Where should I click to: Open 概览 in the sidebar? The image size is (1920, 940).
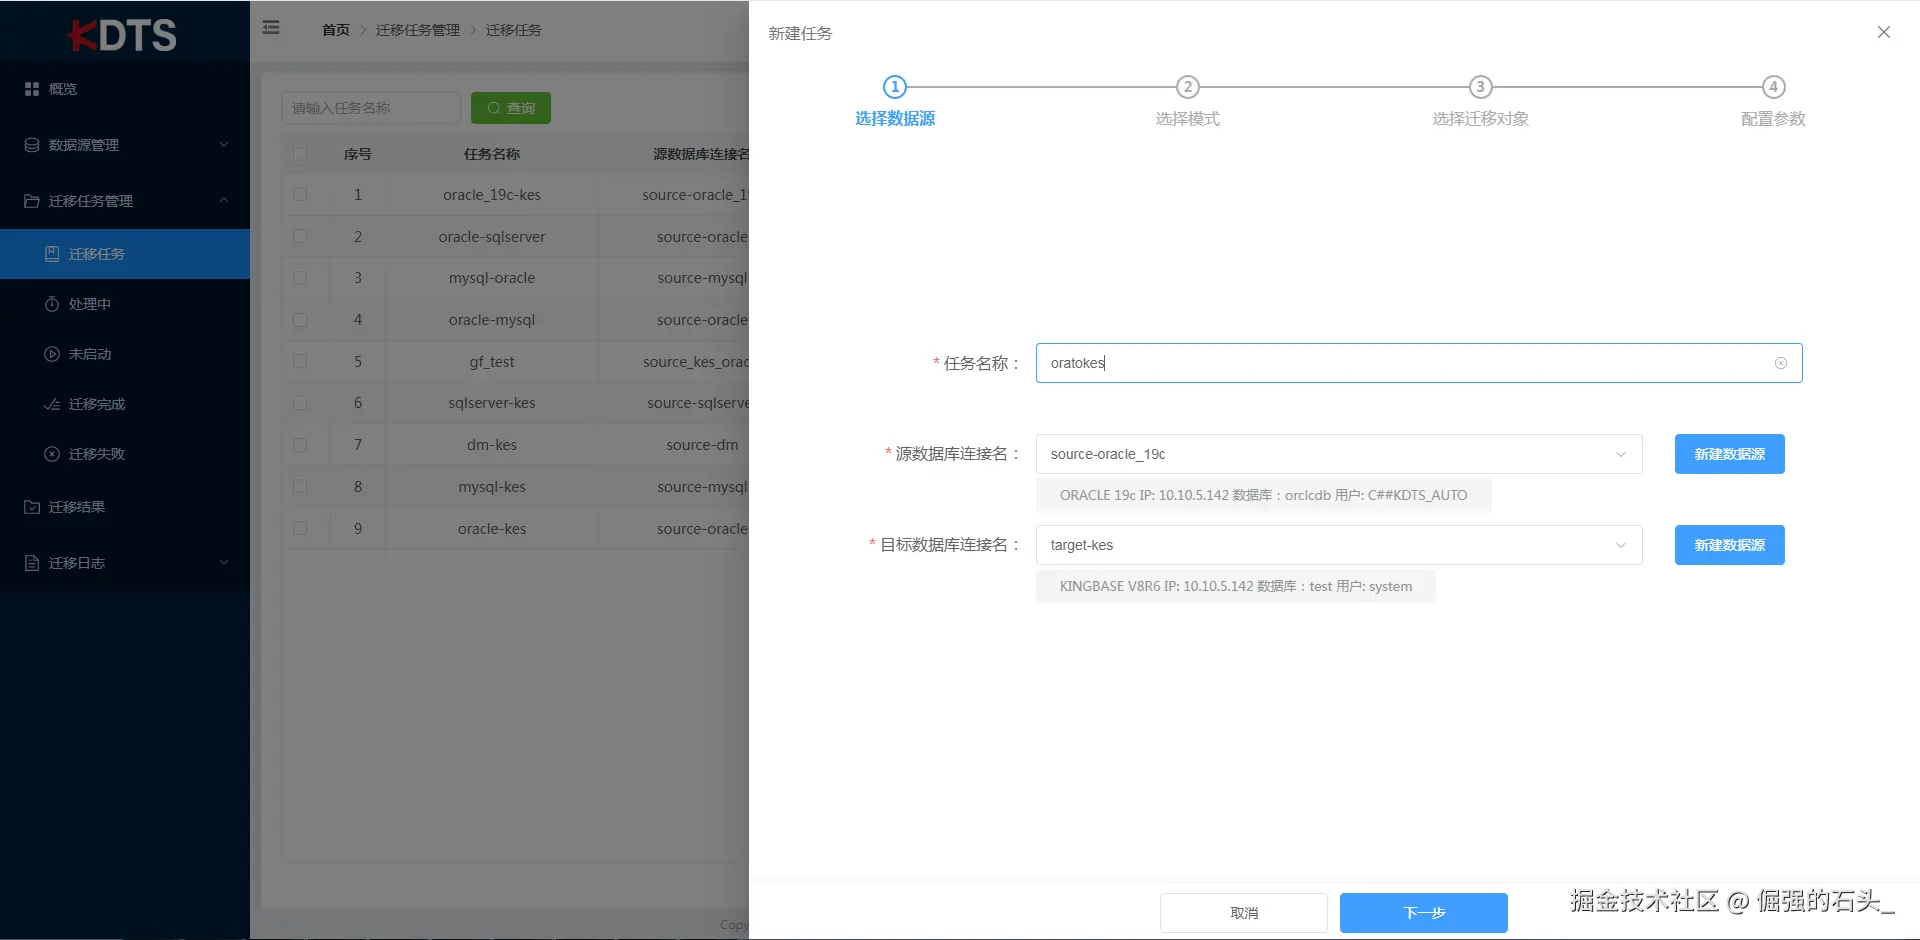pyautogui.click(x=125, y=89)
